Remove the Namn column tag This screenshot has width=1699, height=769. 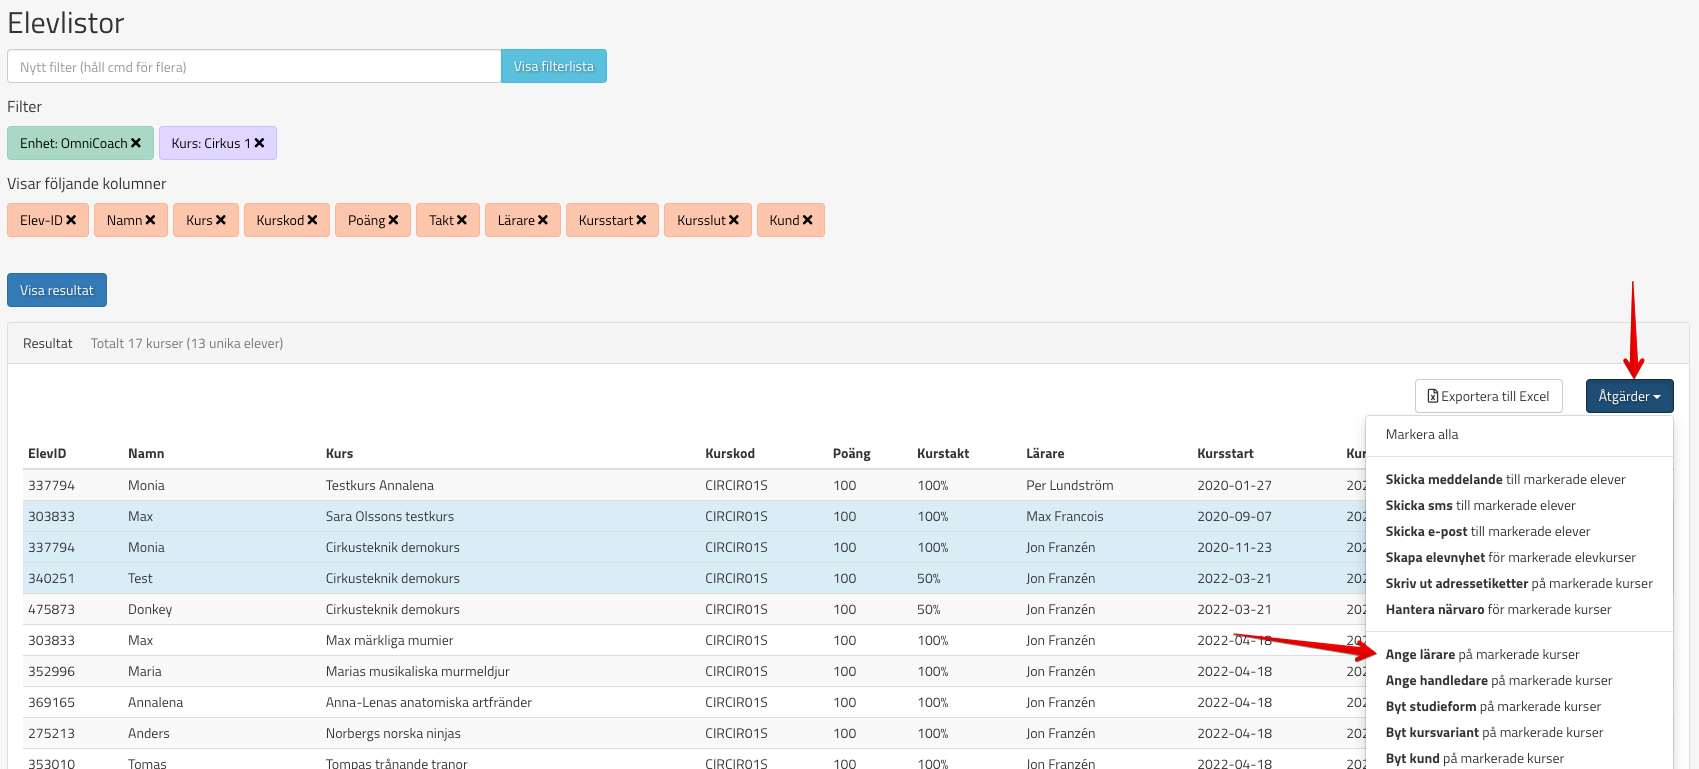click(x=150, y=220)
